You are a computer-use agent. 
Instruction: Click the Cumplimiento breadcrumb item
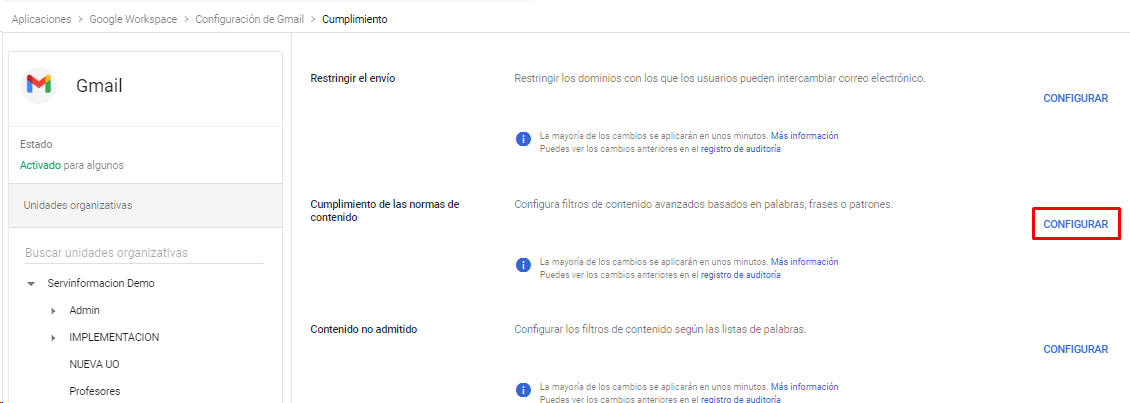355,19
